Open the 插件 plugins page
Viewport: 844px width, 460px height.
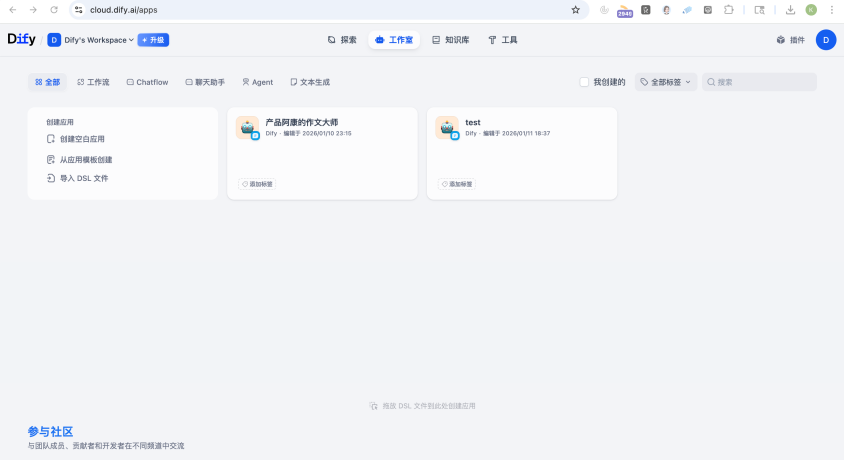click(790, 40)
